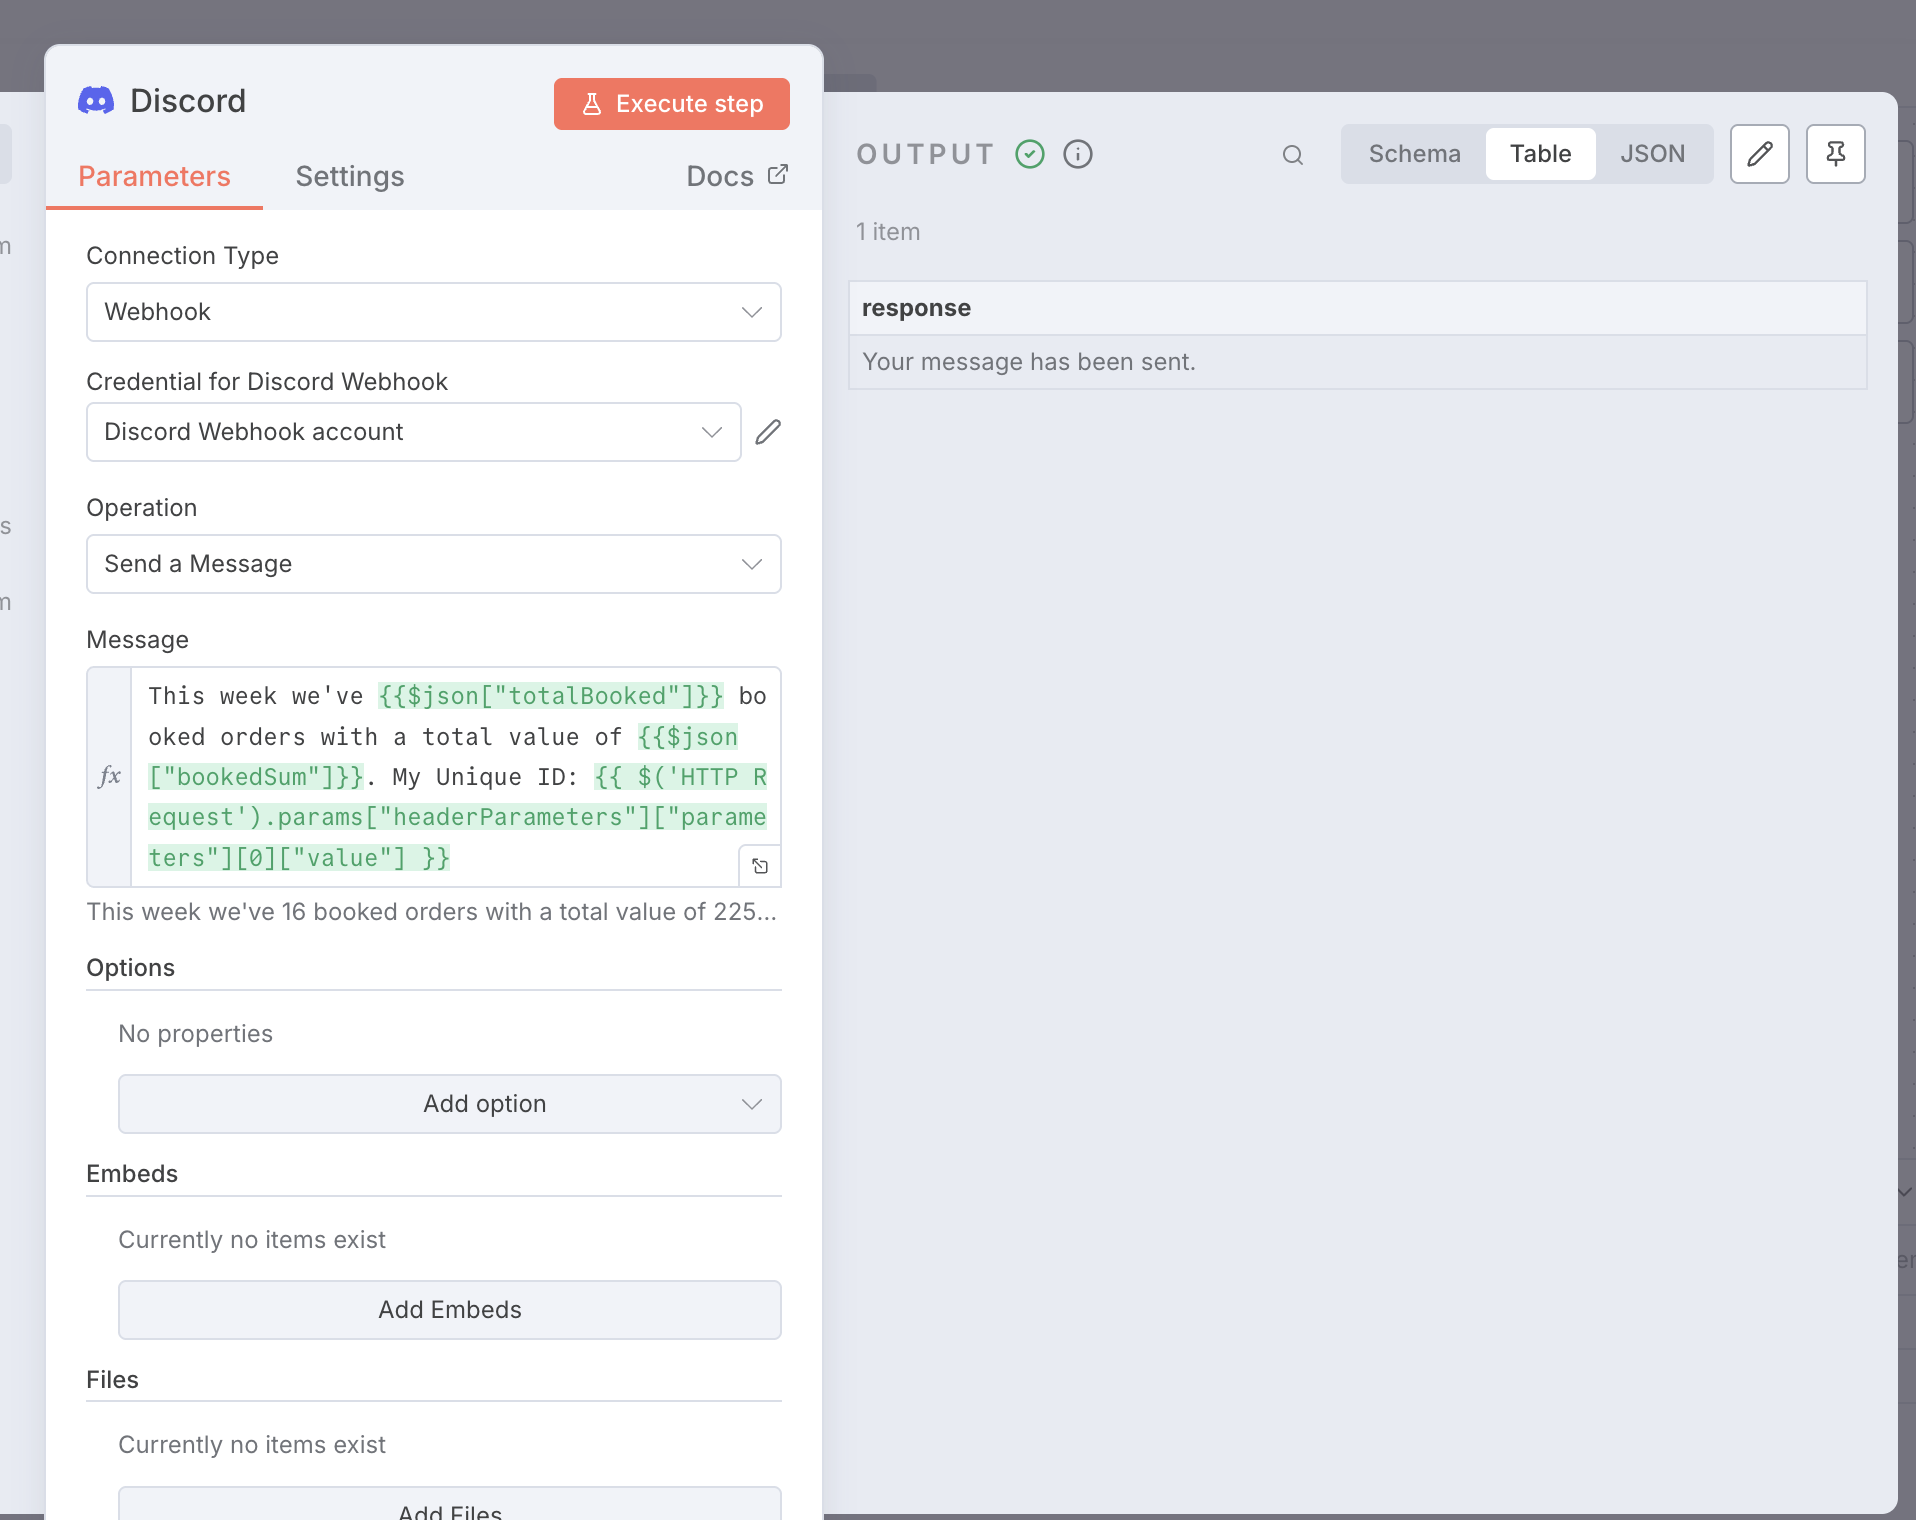Click the message preview text below editor
Image resolution: width=1916 pixels, height=1520 pixels.
pyautogui.click(x=432, y=912)
